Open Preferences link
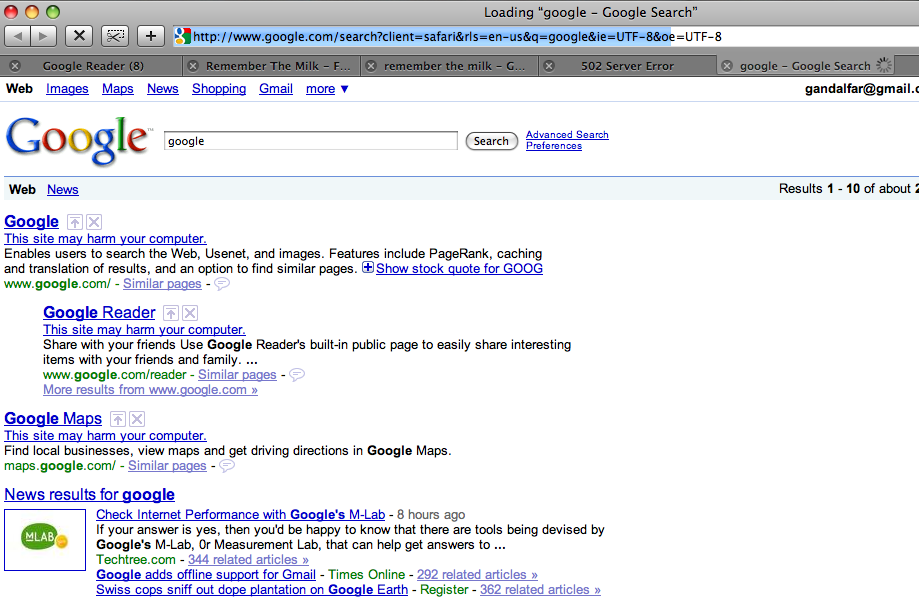The width and height of the screenshot is (919, 599). click(x=554, y=146)
